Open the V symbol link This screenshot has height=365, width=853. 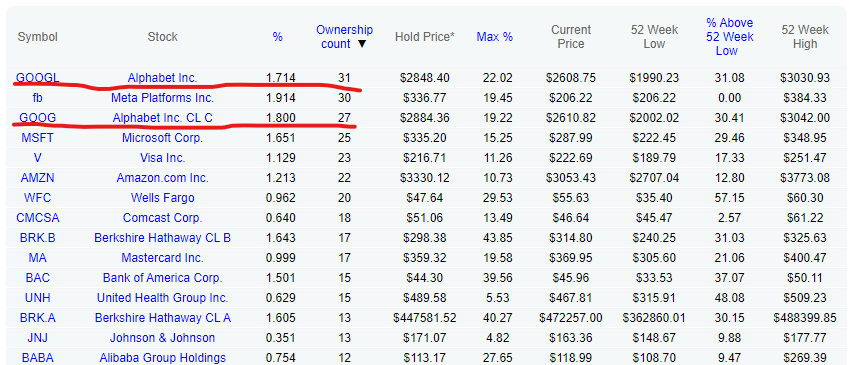point(37,158)
